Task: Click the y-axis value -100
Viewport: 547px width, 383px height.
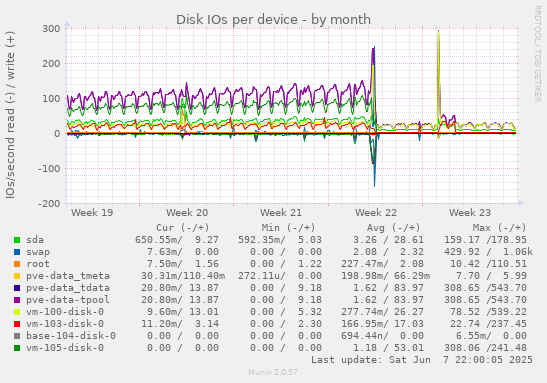Action: (49, 168)
